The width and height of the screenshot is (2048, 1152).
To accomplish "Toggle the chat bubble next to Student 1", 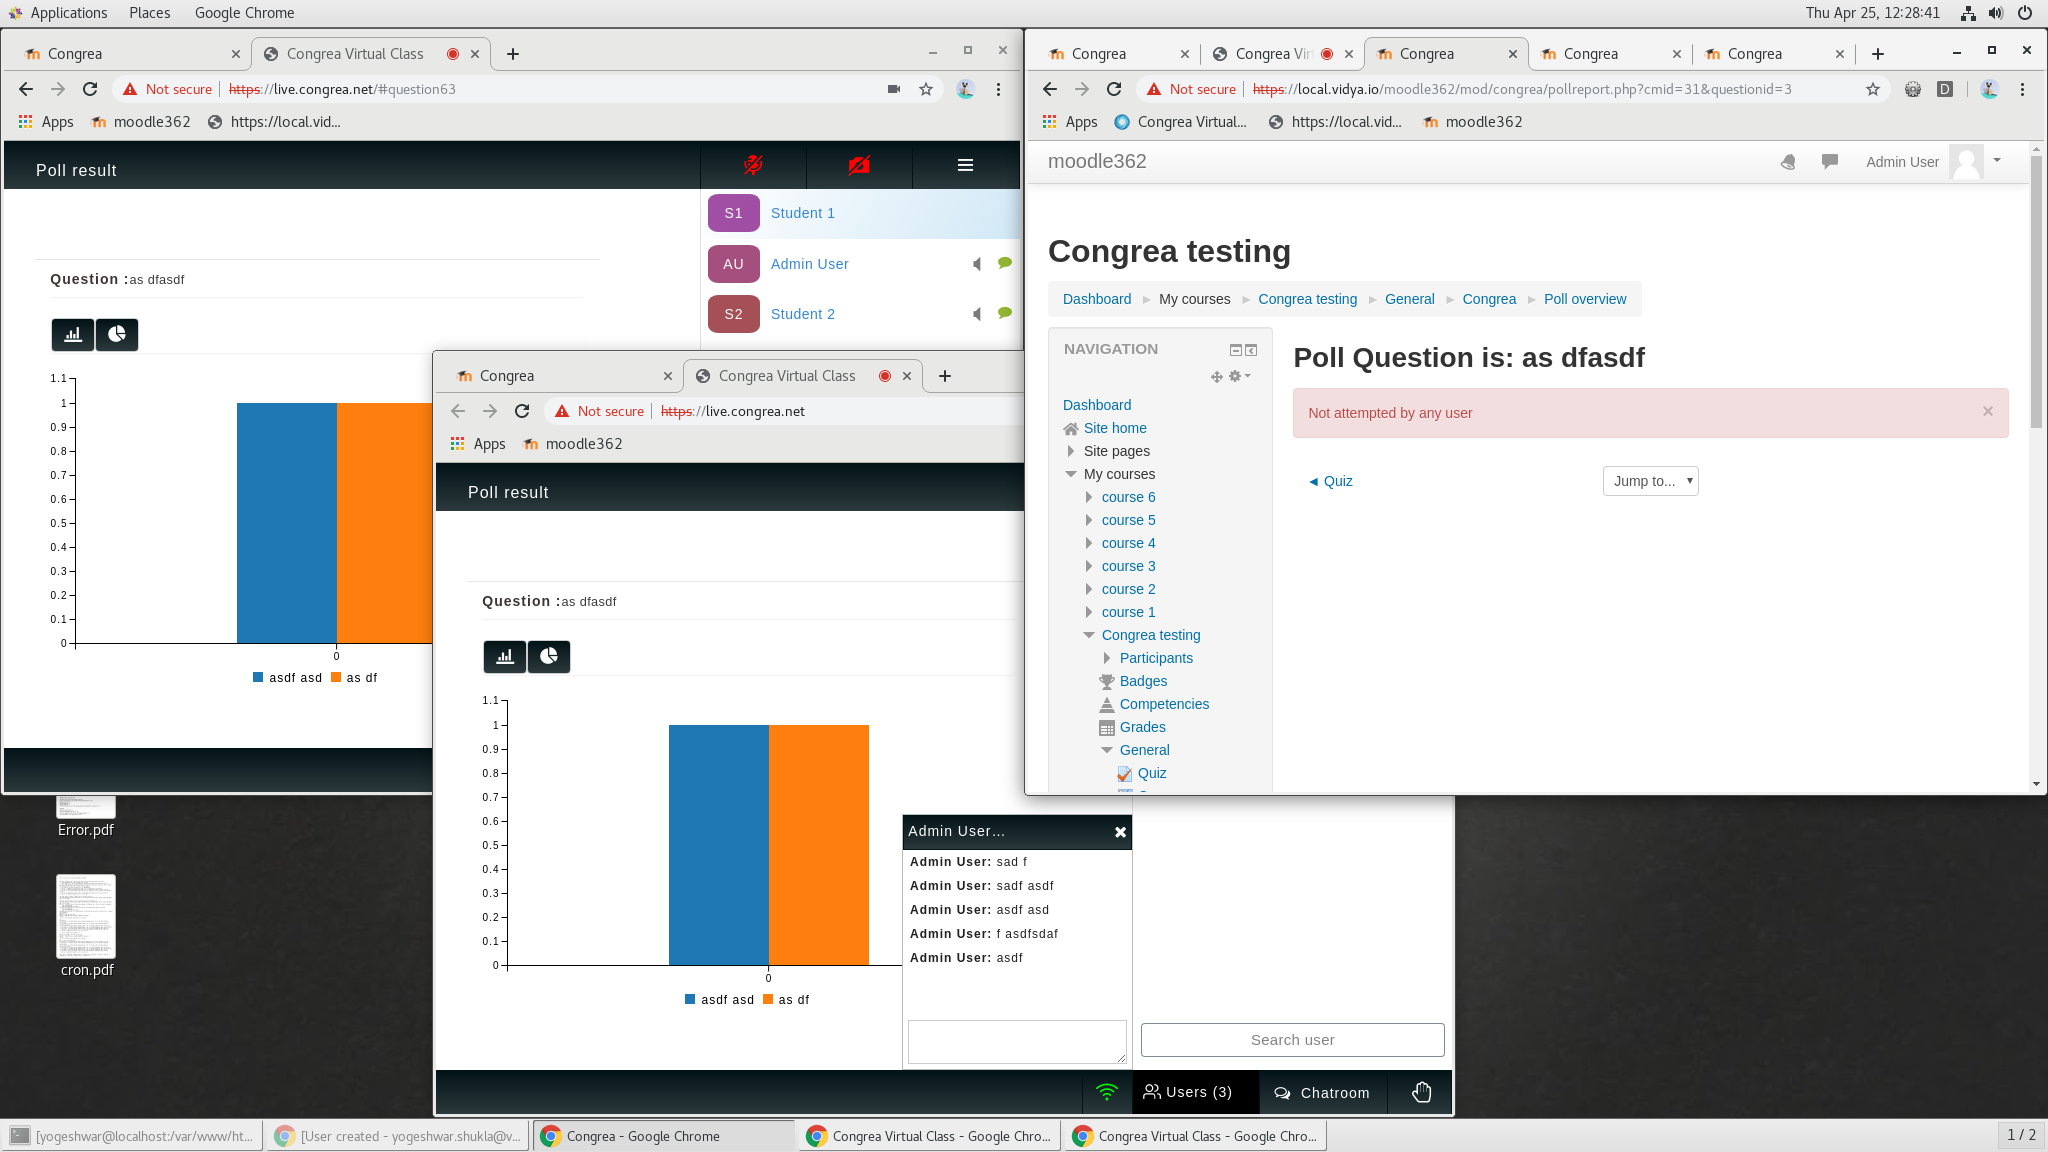I will (x=1003, y=213).
